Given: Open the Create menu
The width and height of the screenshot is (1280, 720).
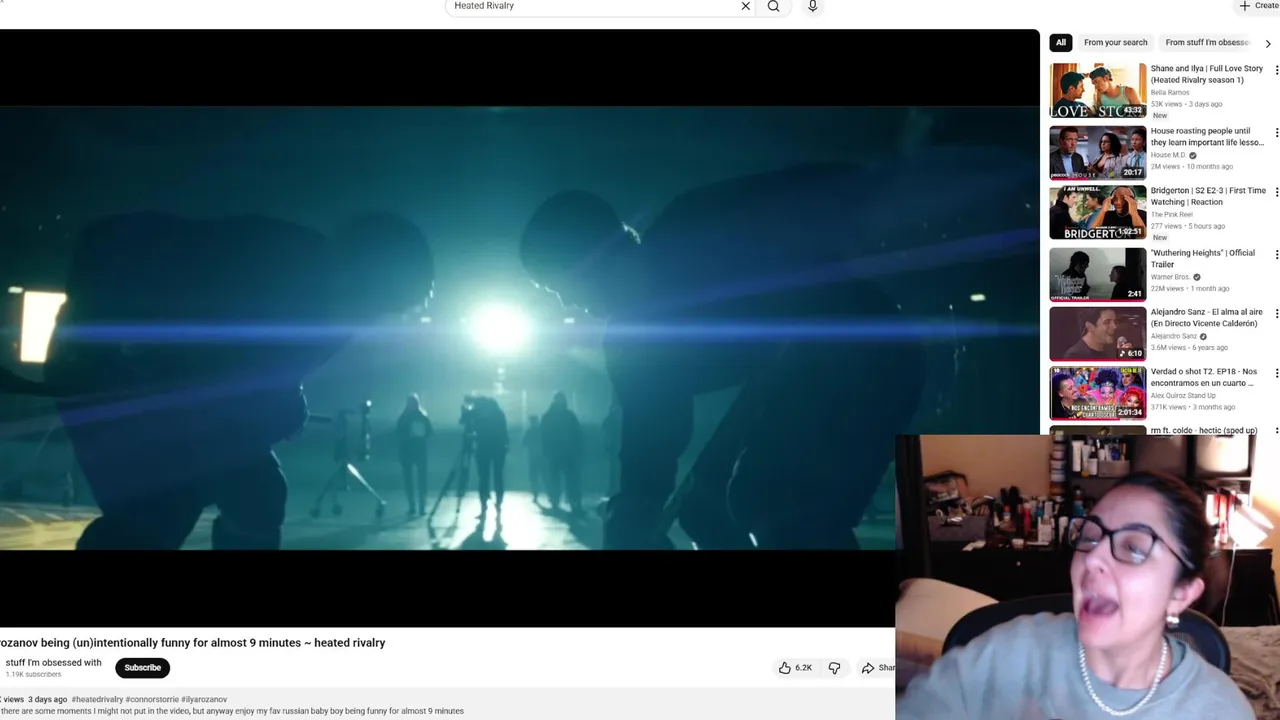Looking at the screenshot, I should pos(1259,6).
